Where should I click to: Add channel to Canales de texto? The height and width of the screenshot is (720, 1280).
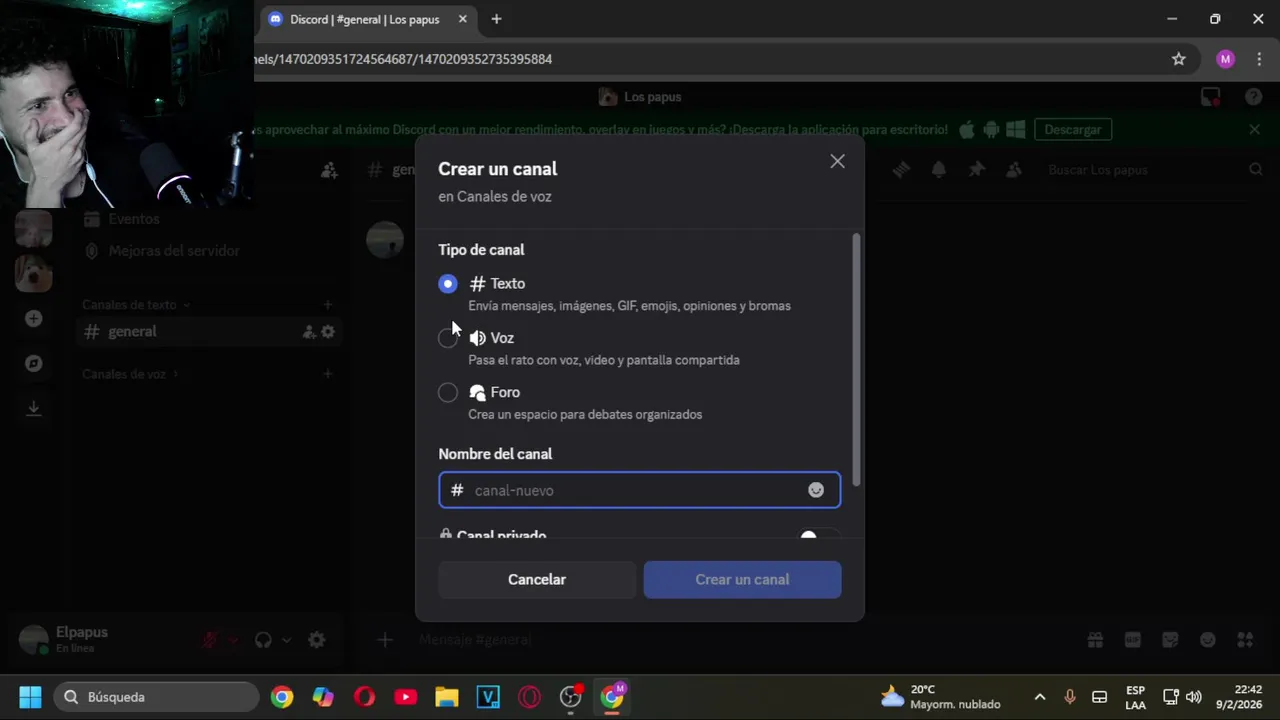(328, 305)
